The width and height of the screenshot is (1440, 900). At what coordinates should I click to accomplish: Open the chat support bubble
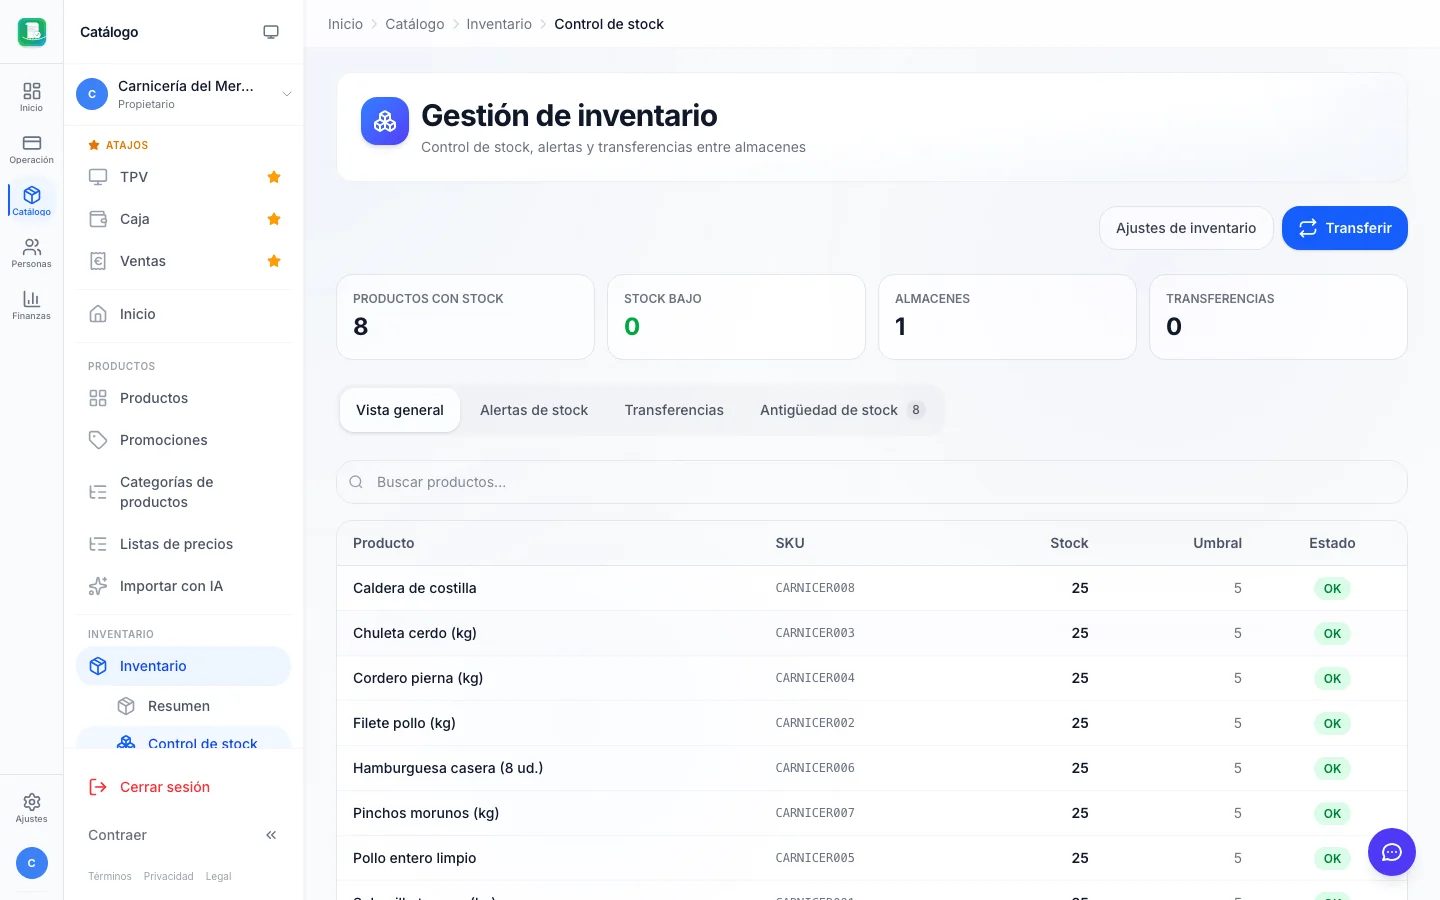pos(1392,852)
